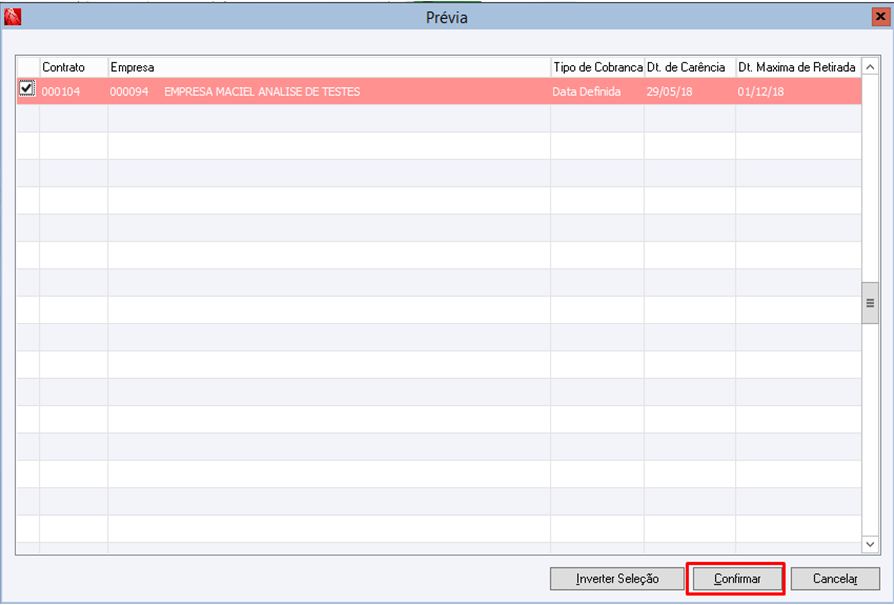Click the Inverter Seleção button

click(x=617, y=579)
